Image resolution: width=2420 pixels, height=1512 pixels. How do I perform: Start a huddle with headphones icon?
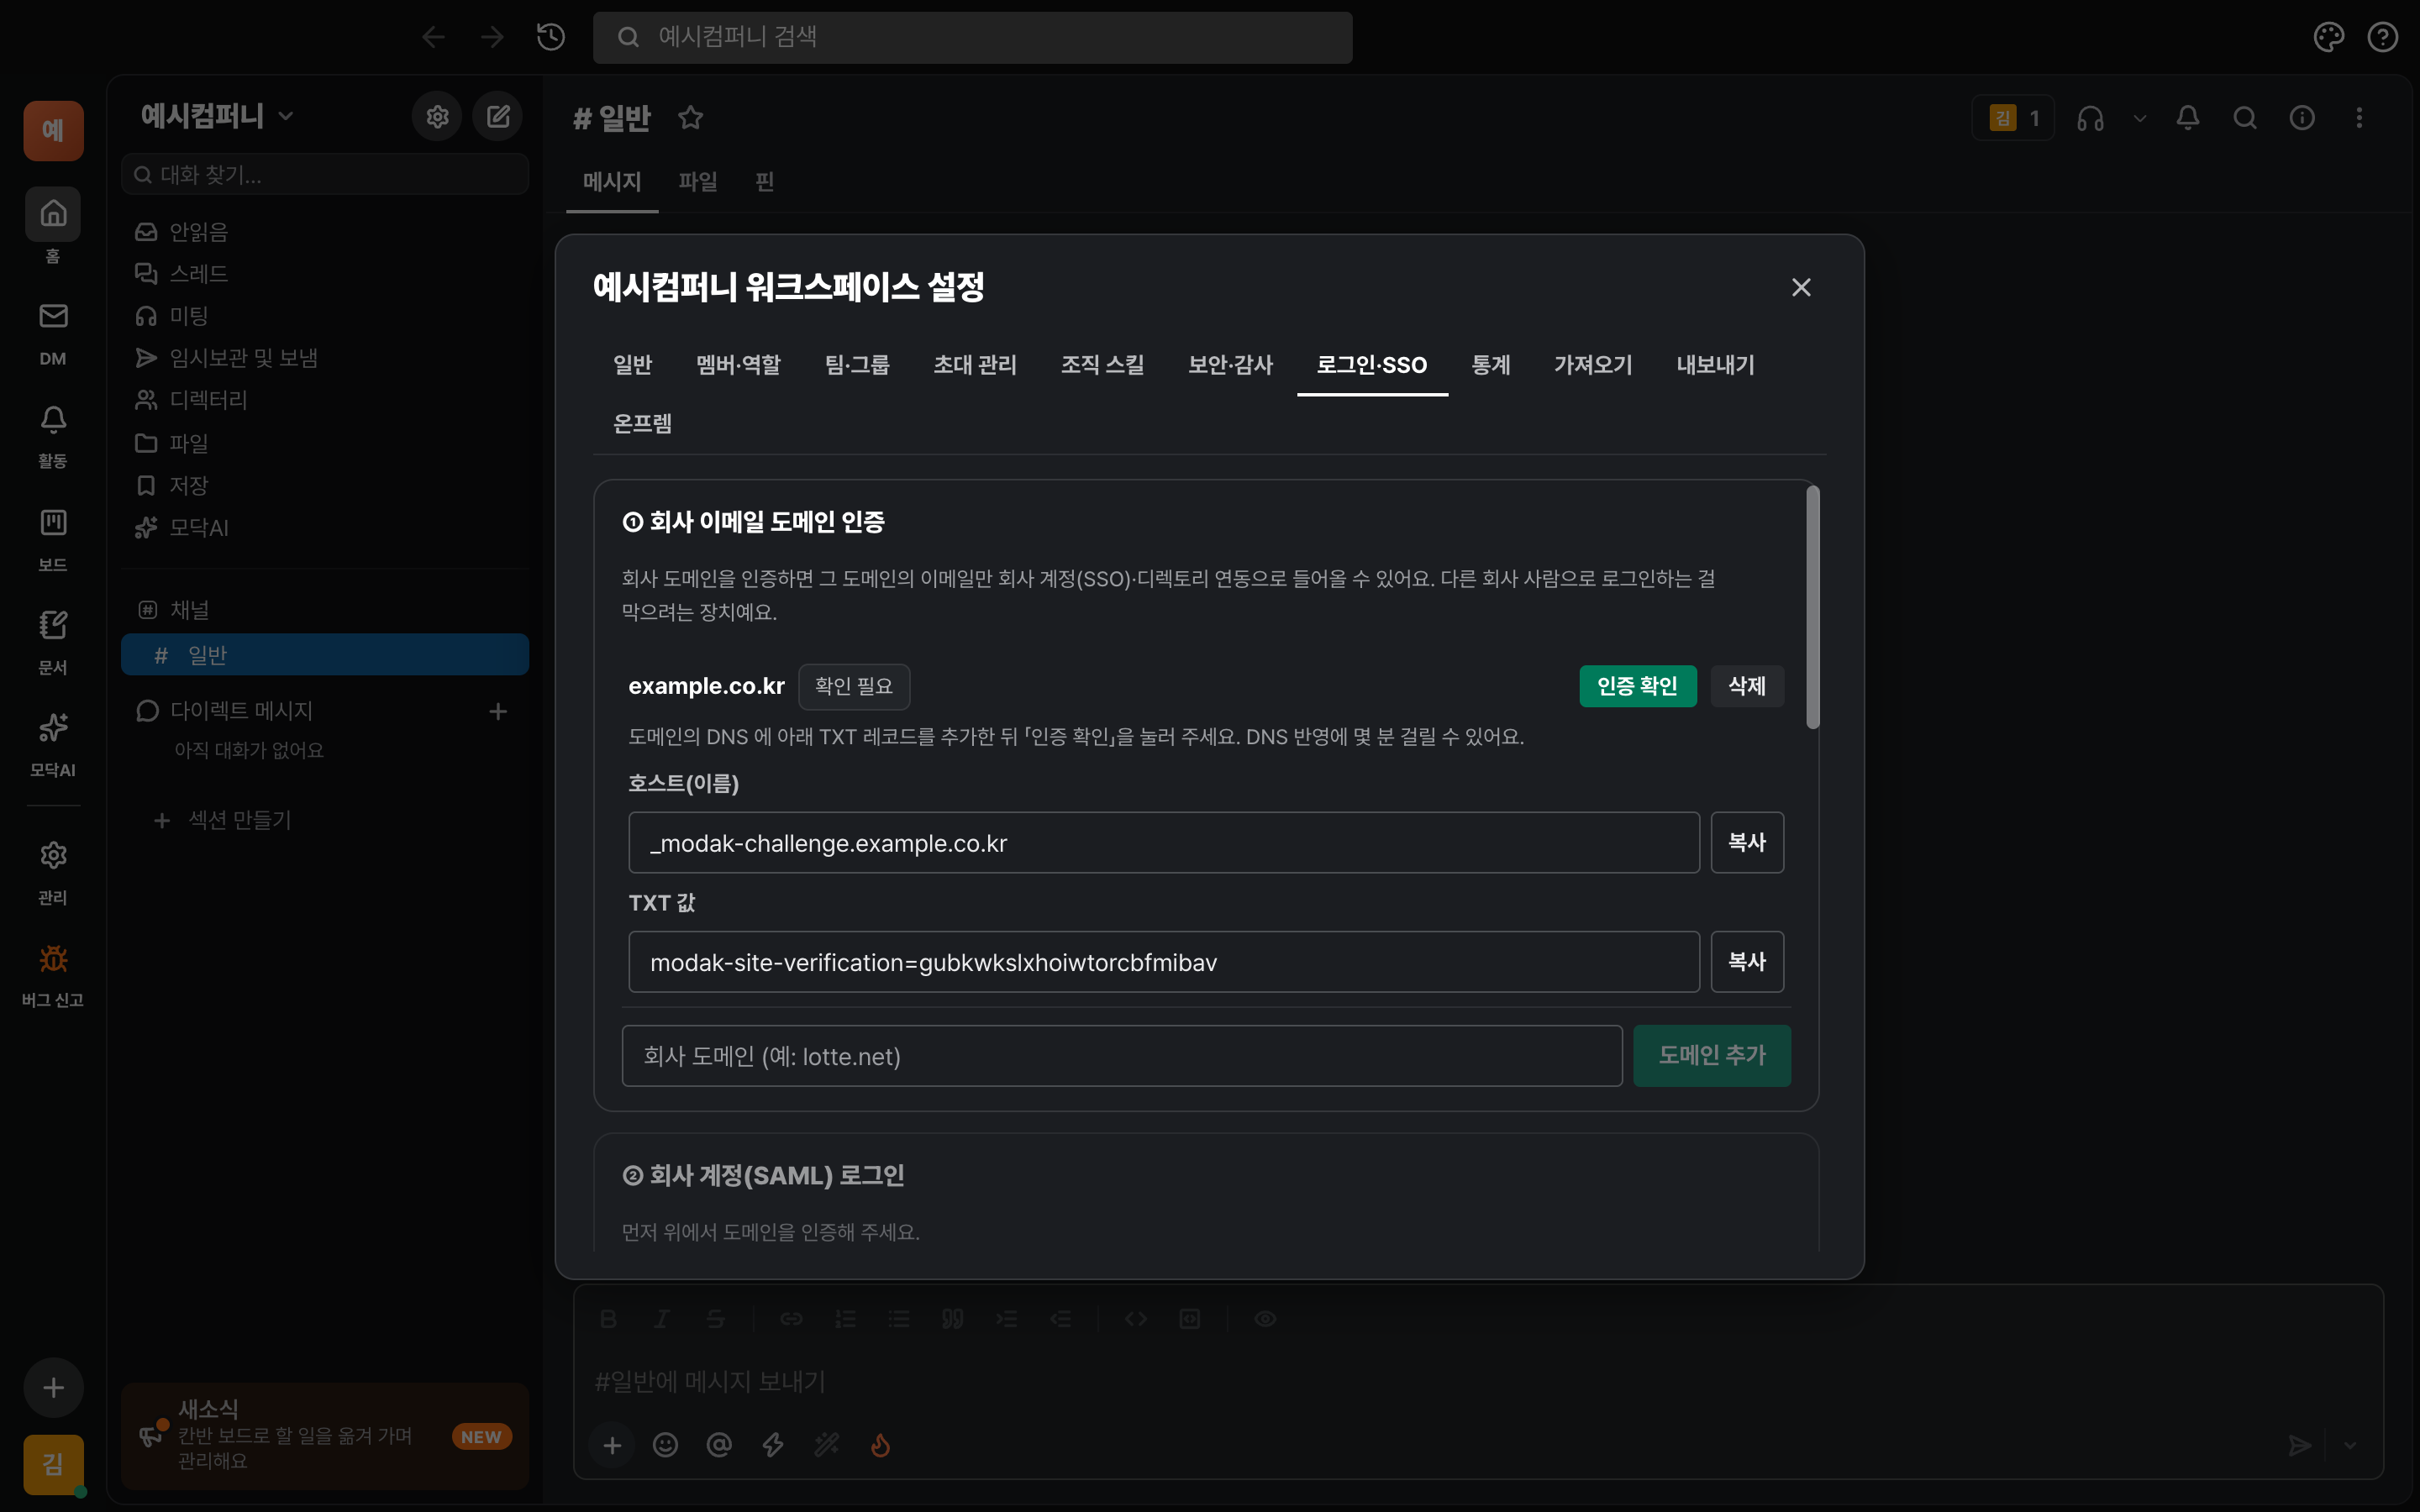[x=2090, y=118]
